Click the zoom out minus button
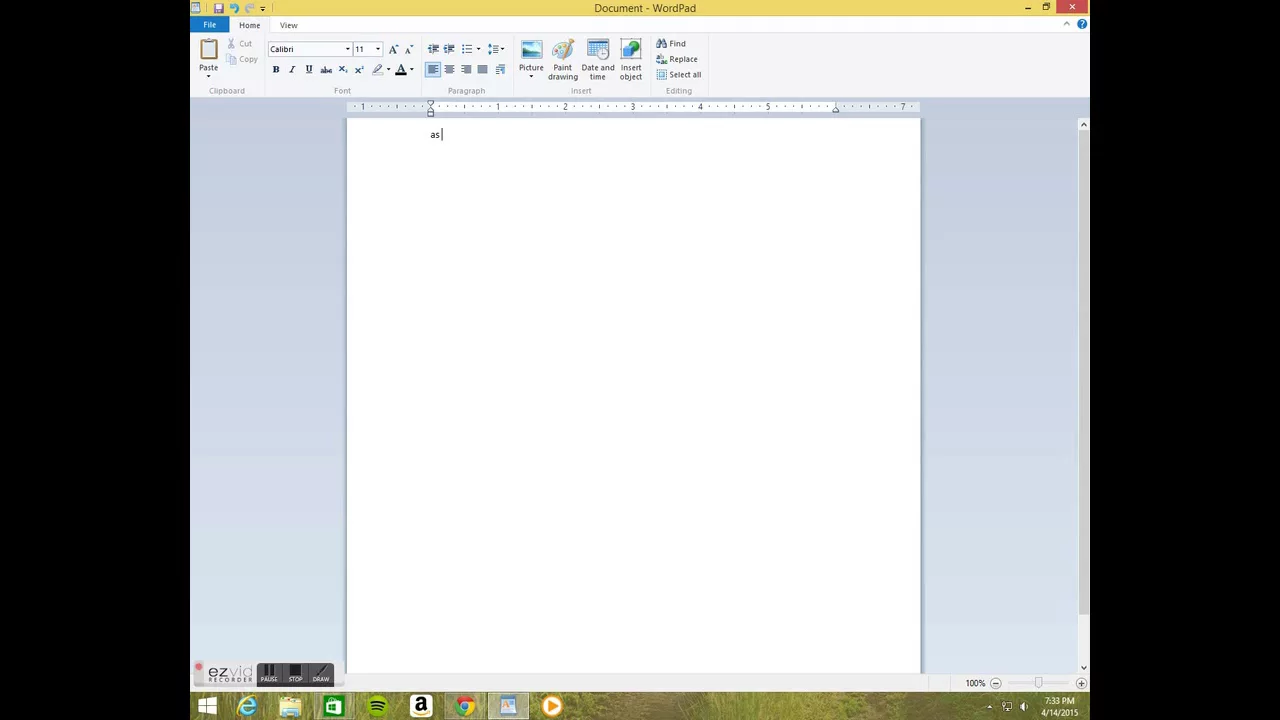This screenshot has width=1280, height=720. point(995,683)
